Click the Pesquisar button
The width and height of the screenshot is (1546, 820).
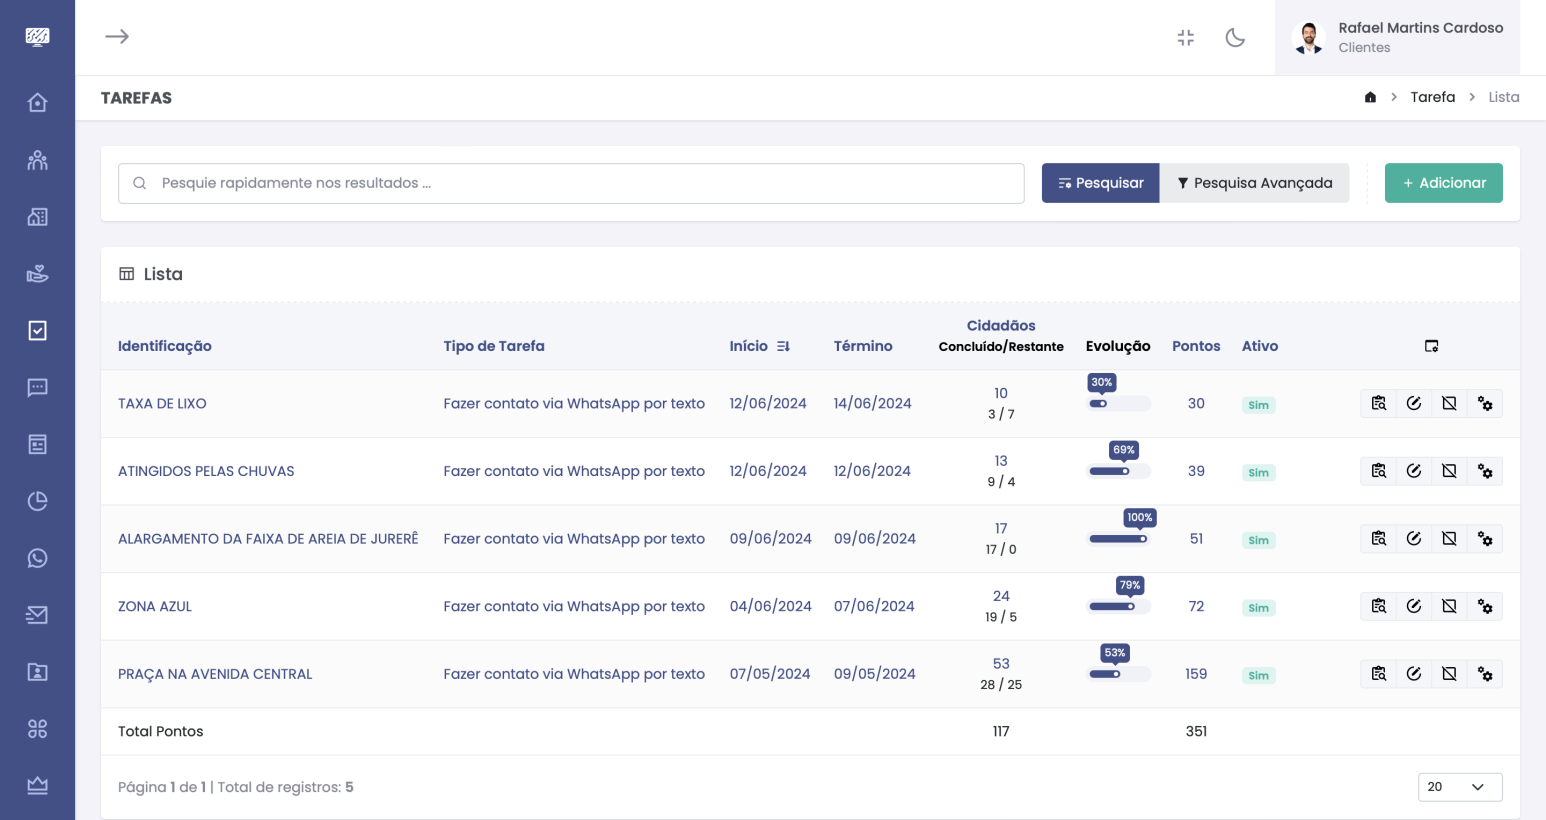pyautogui.click(x=1100, y=183)
